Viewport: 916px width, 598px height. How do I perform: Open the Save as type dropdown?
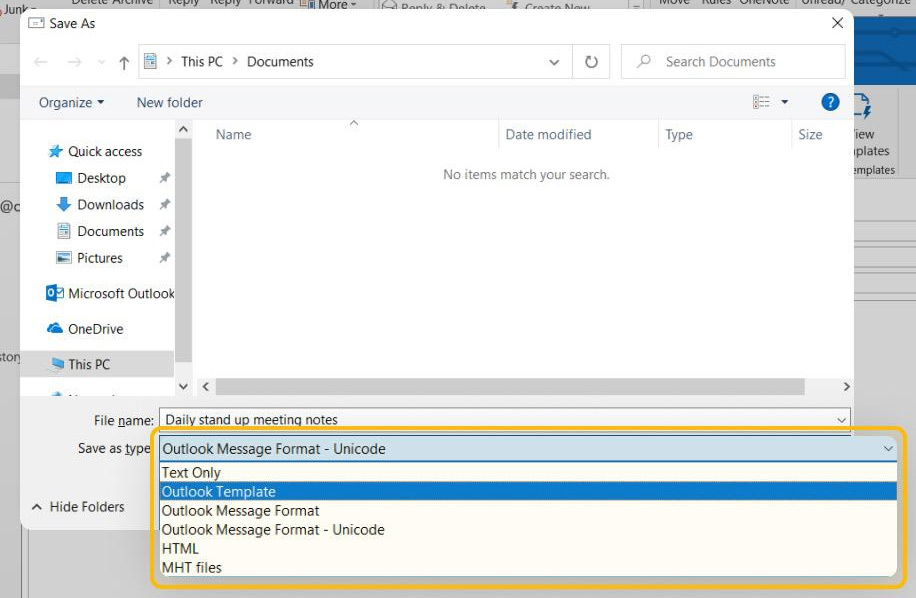click(887, 448)
